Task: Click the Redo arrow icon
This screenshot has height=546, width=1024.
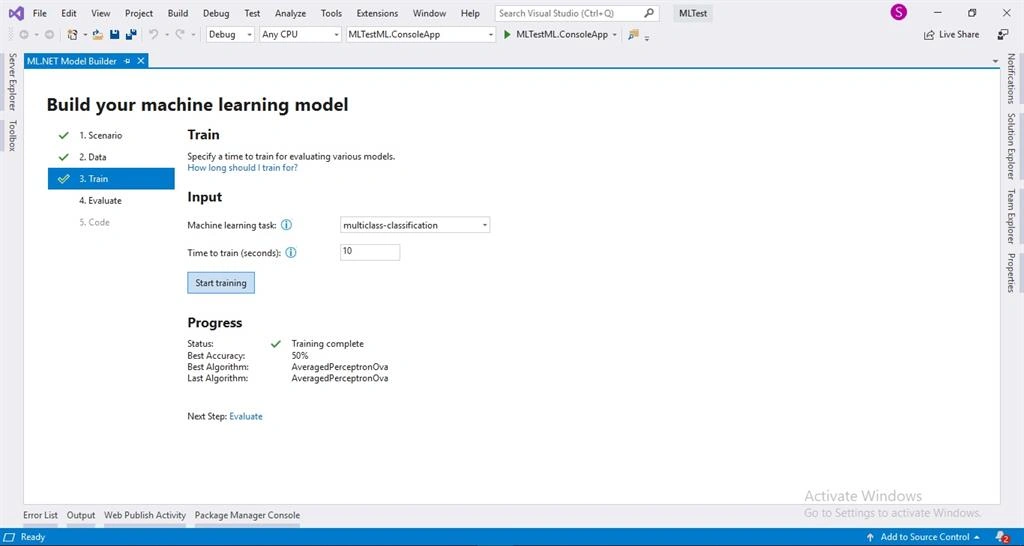Action: click(180, 35)
